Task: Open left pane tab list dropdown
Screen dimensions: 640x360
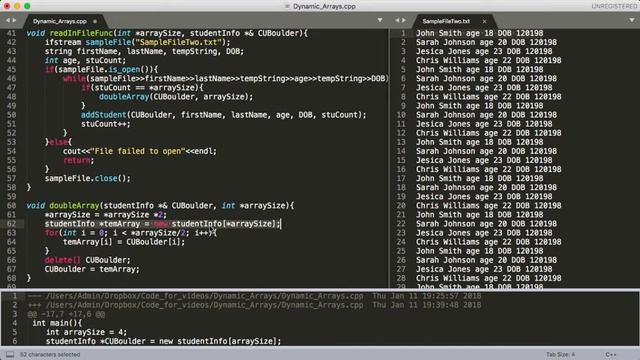Action: (x=380, y=20)
